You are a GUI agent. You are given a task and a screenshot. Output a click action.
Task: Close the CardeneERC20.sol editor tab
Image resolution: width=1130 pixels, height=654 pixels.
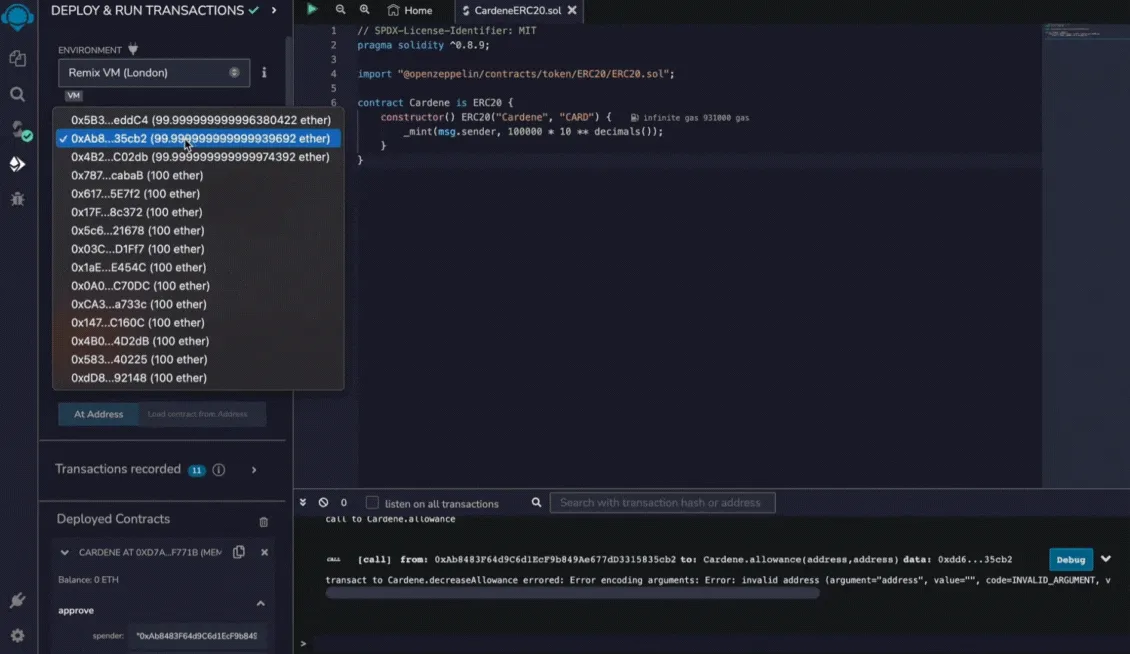(572, 10)
